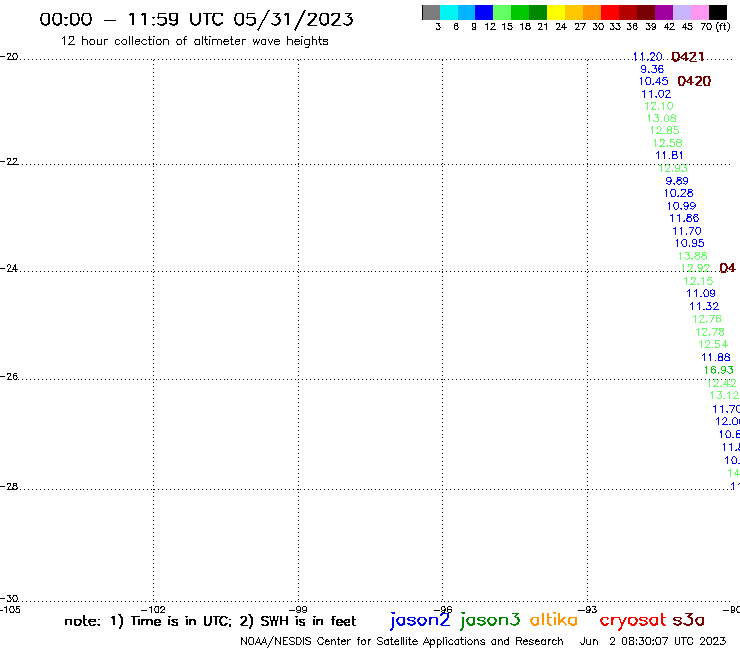Click the 0421 time stamp label
This screenshot has height=650, width=740.
click(x=688, y=57)
